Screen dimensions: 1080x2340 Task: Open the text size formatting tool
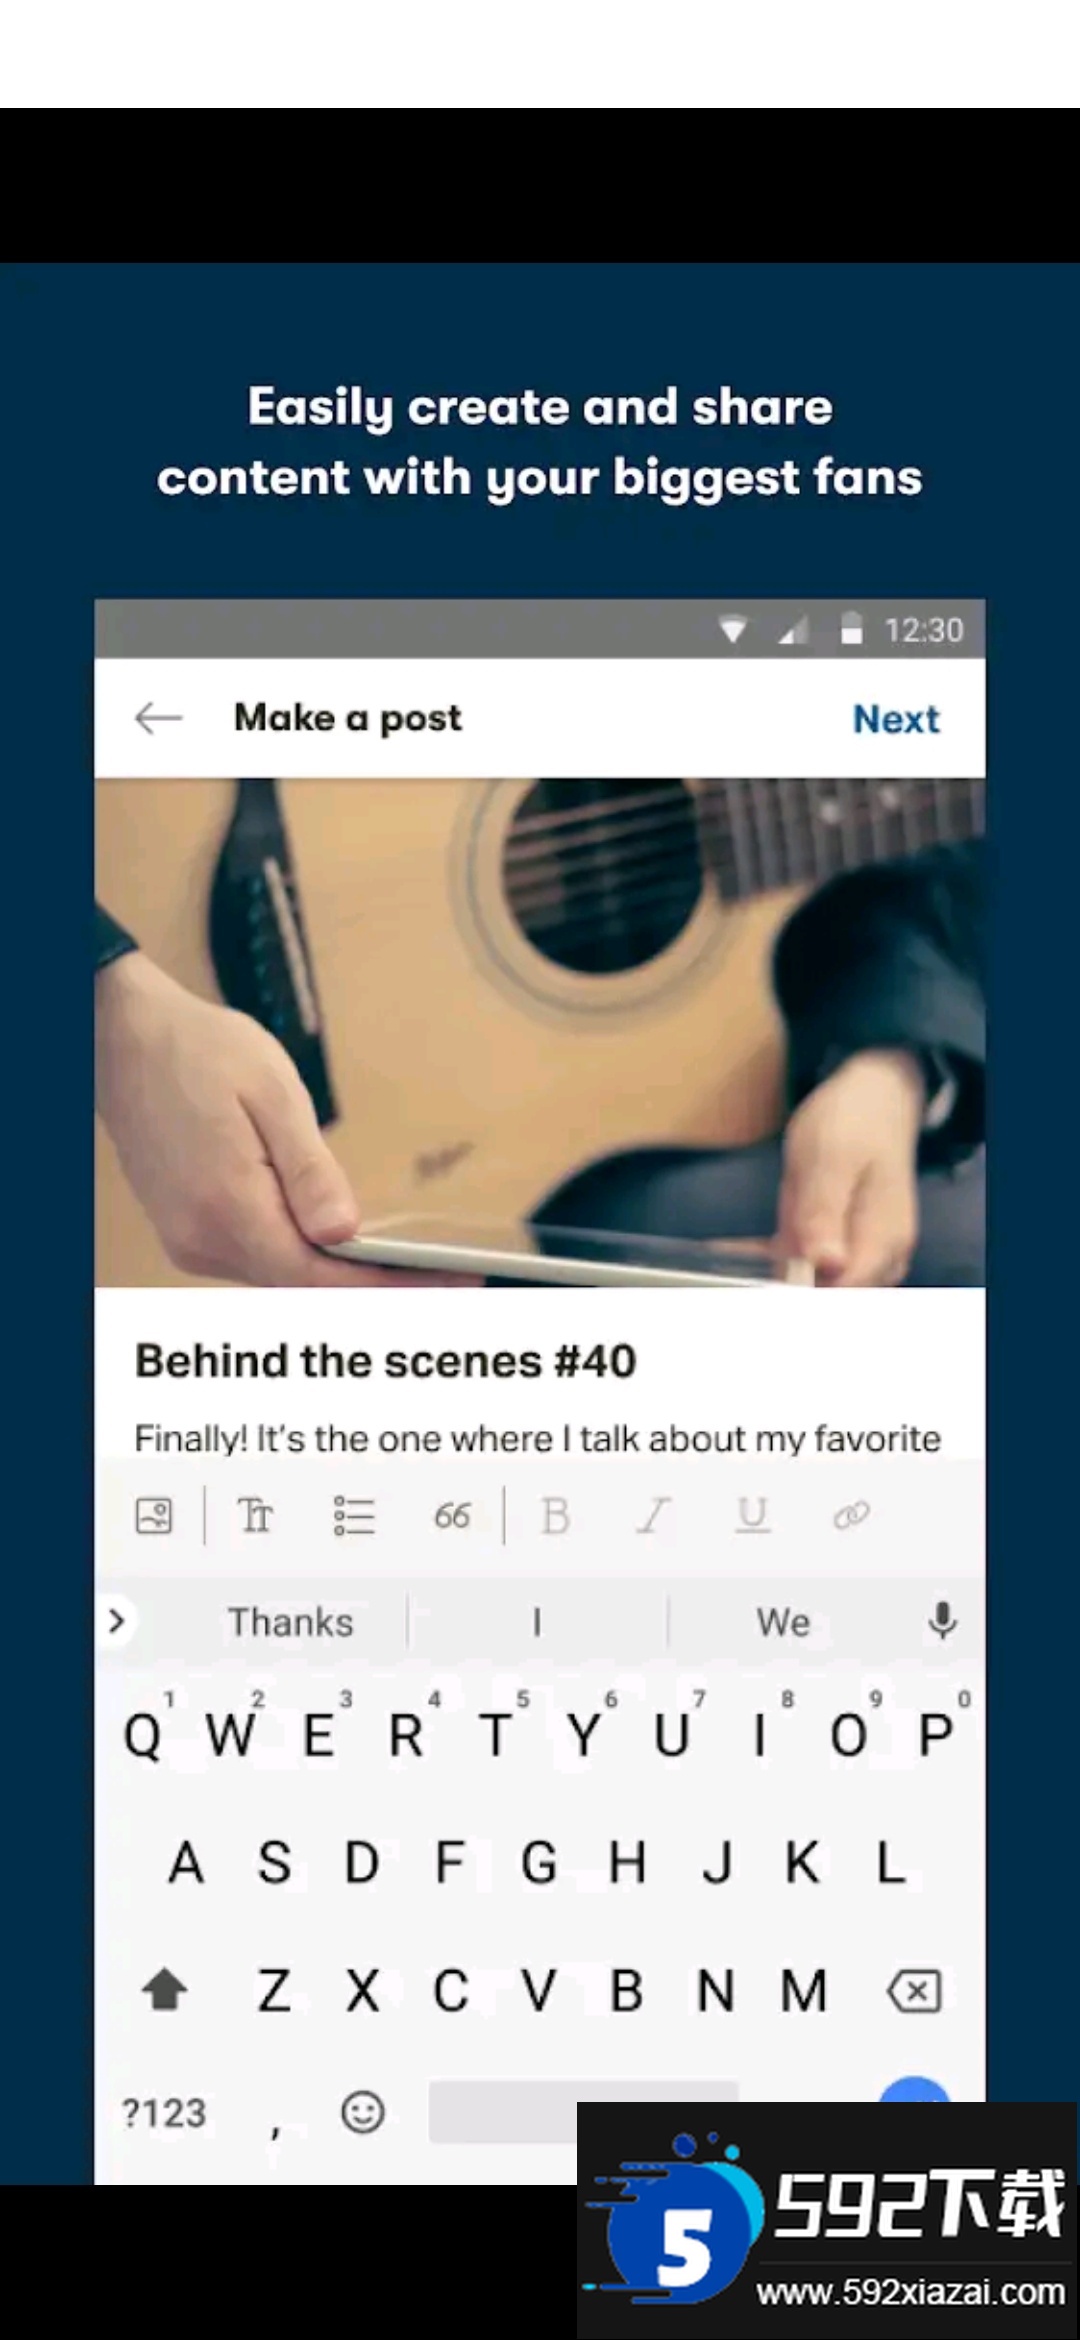tap(255, 1516)
